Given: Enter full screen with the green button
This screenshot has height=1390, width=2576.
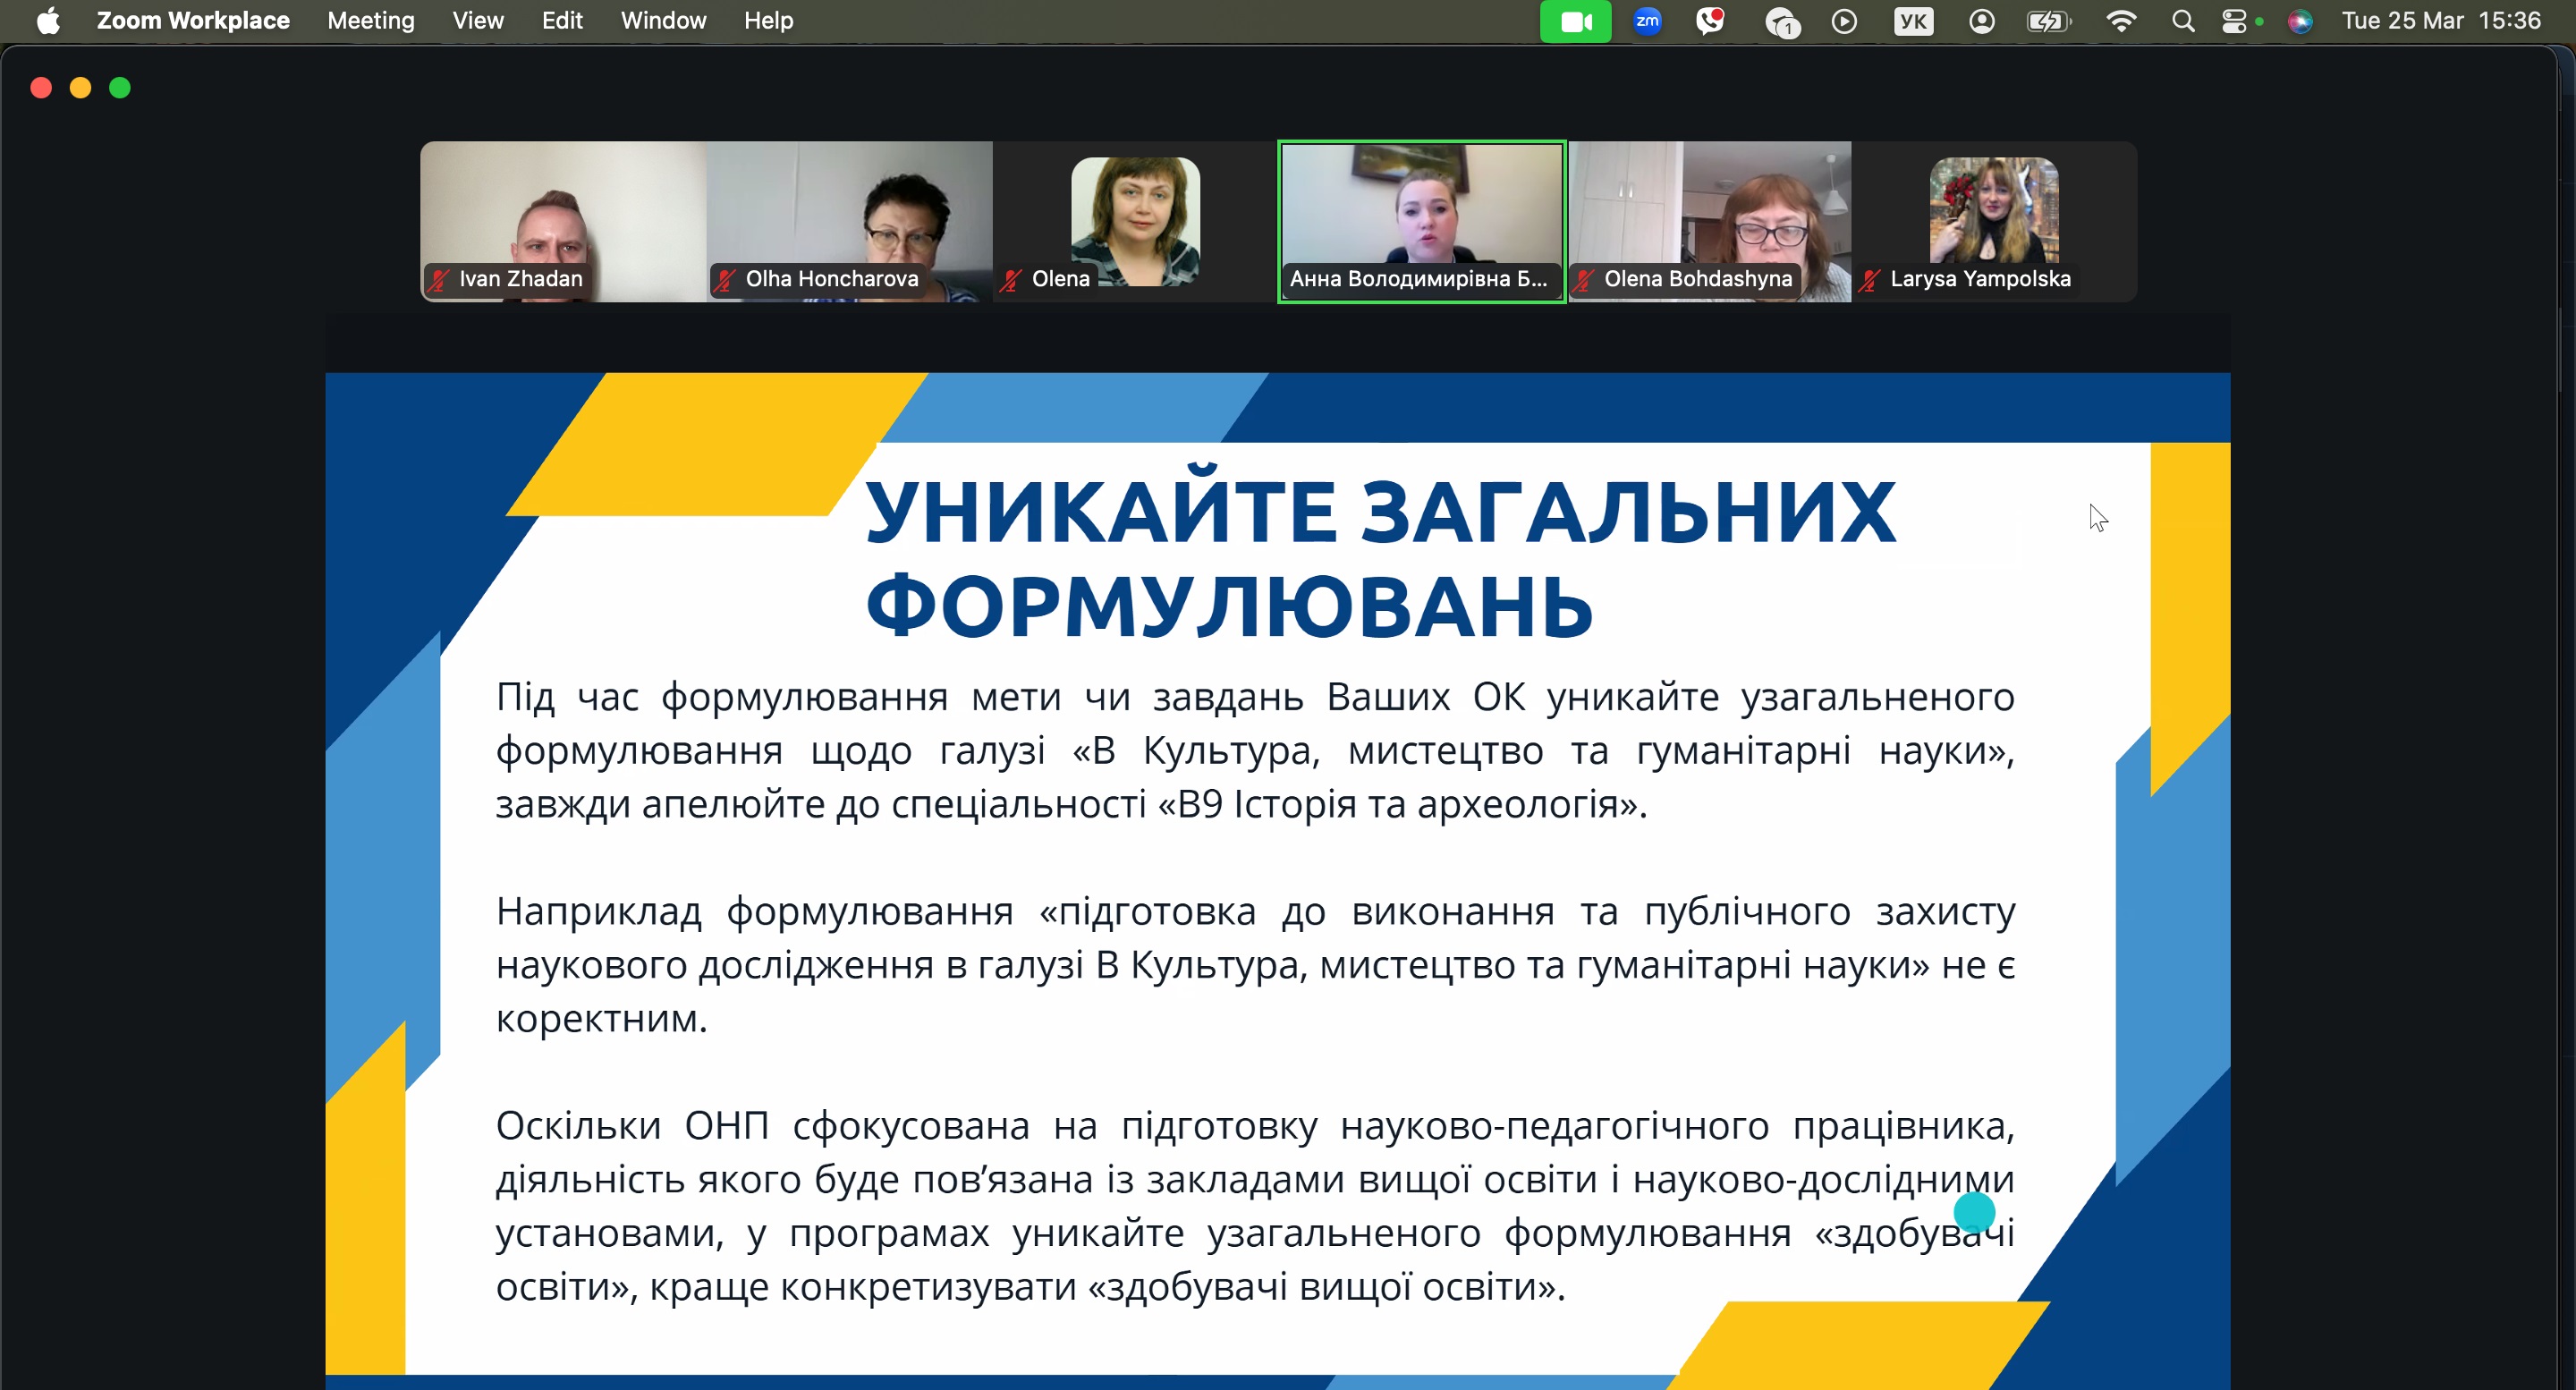Looking at the screenshot, I should pos(120,88).
